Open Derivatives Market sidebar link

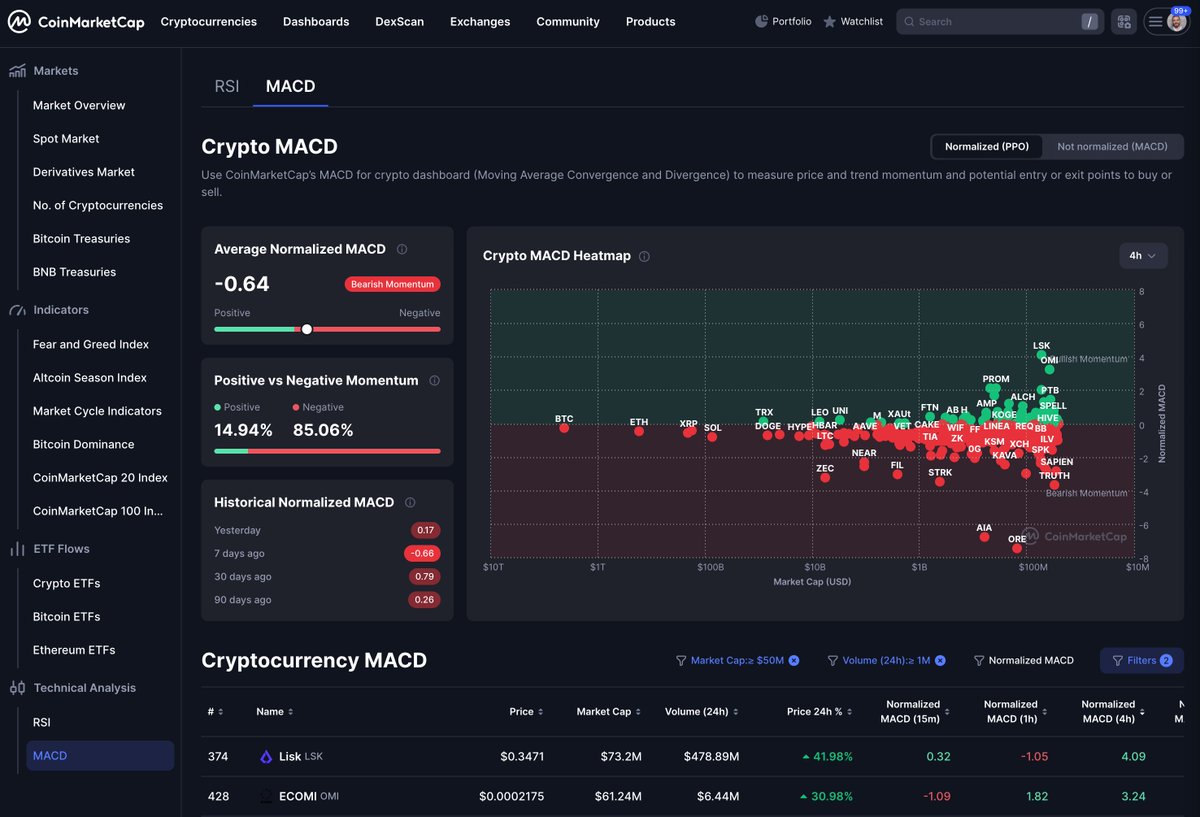(84, 172)
